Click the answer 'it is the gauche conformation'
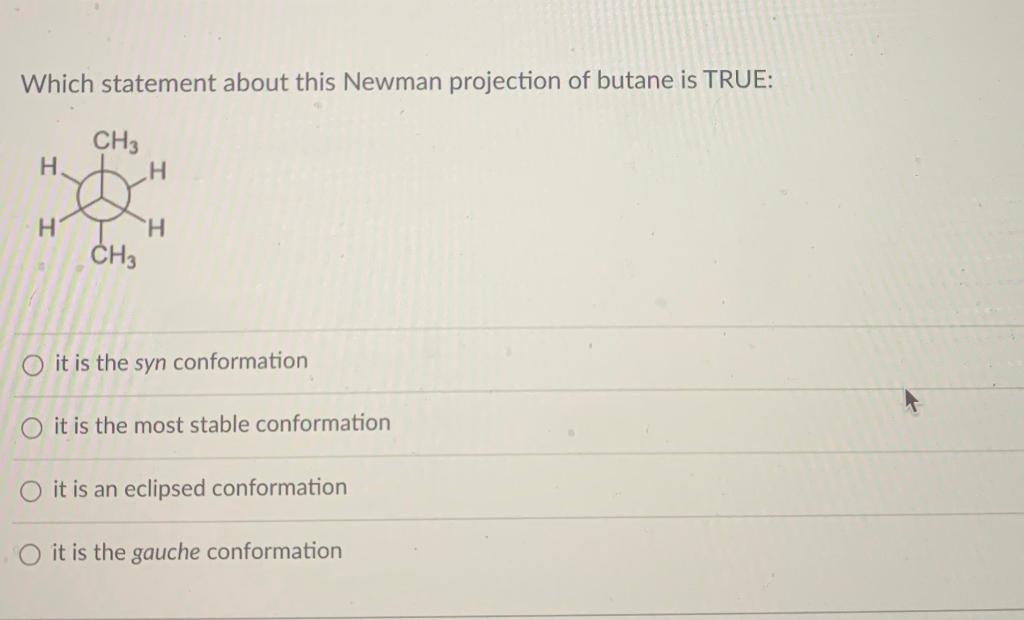 [x=195, y=551]
